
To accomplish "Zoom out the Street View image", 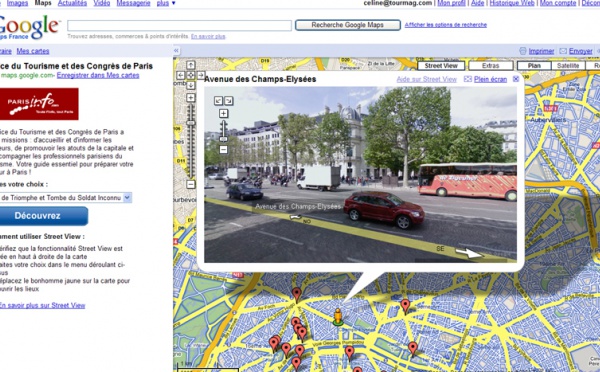I will coord(223,150).
